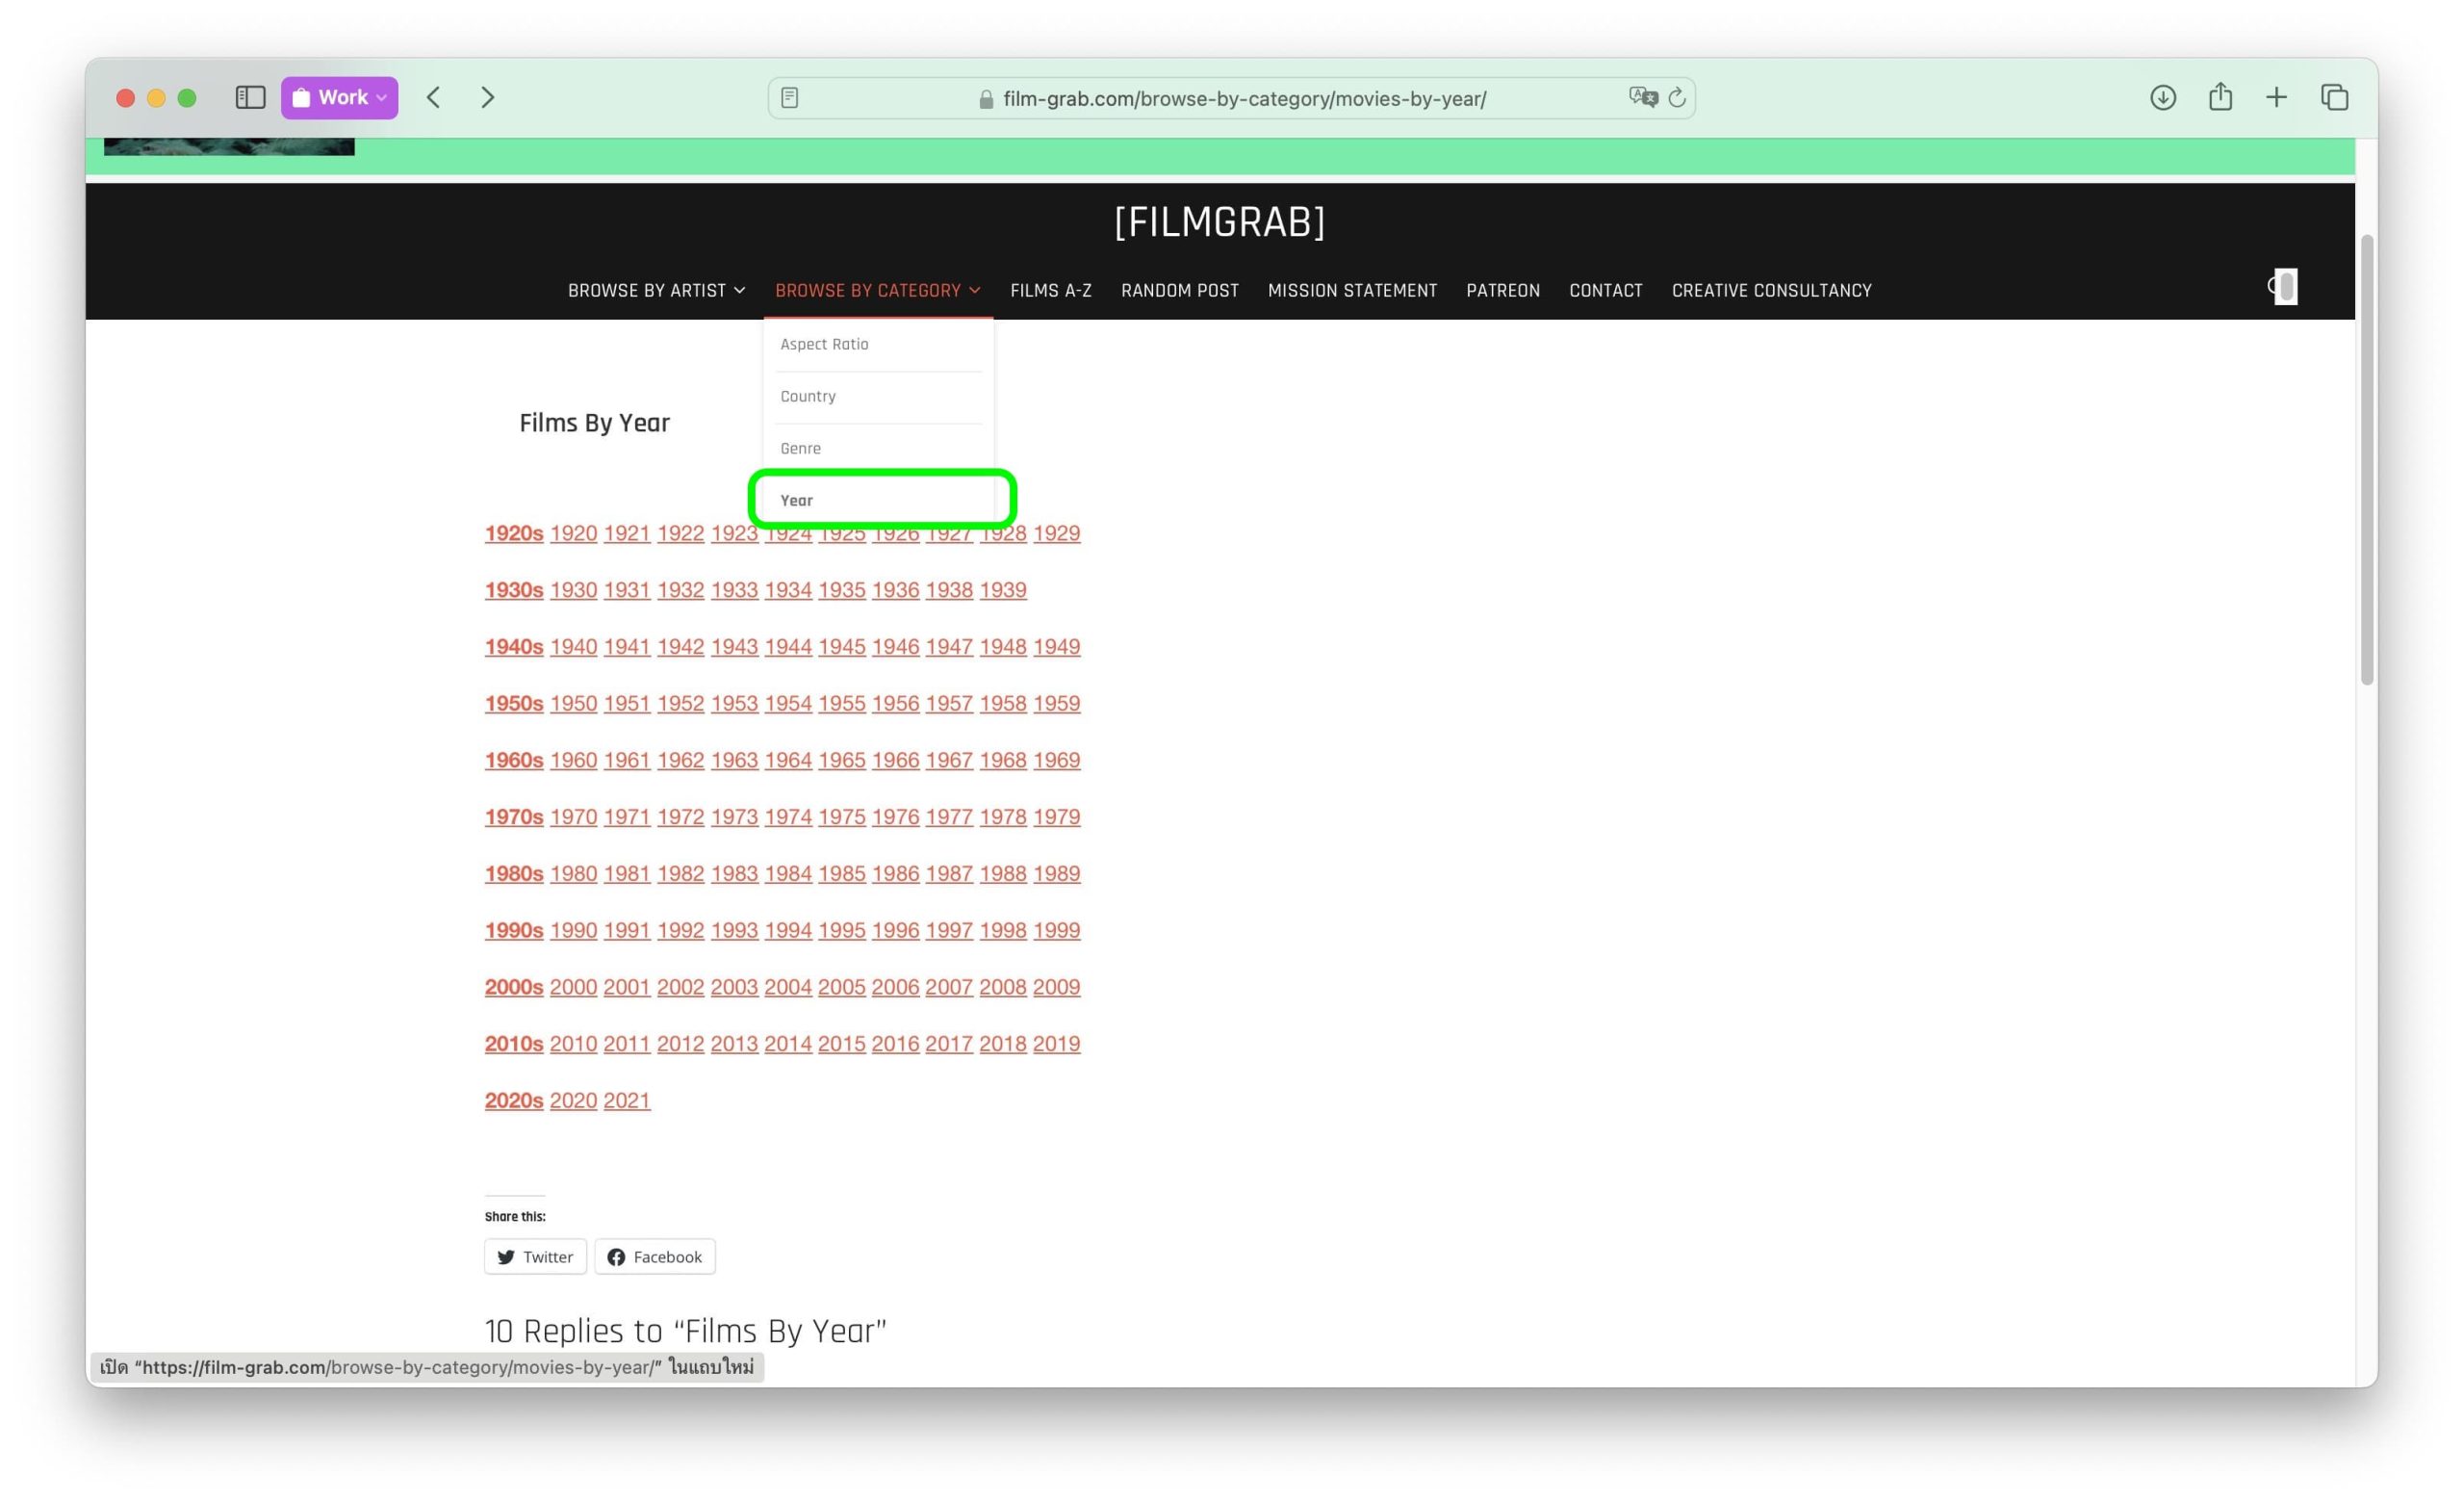Open the 1990s decade link
The image size is (2464, 1501).
(x=514, y=930)
